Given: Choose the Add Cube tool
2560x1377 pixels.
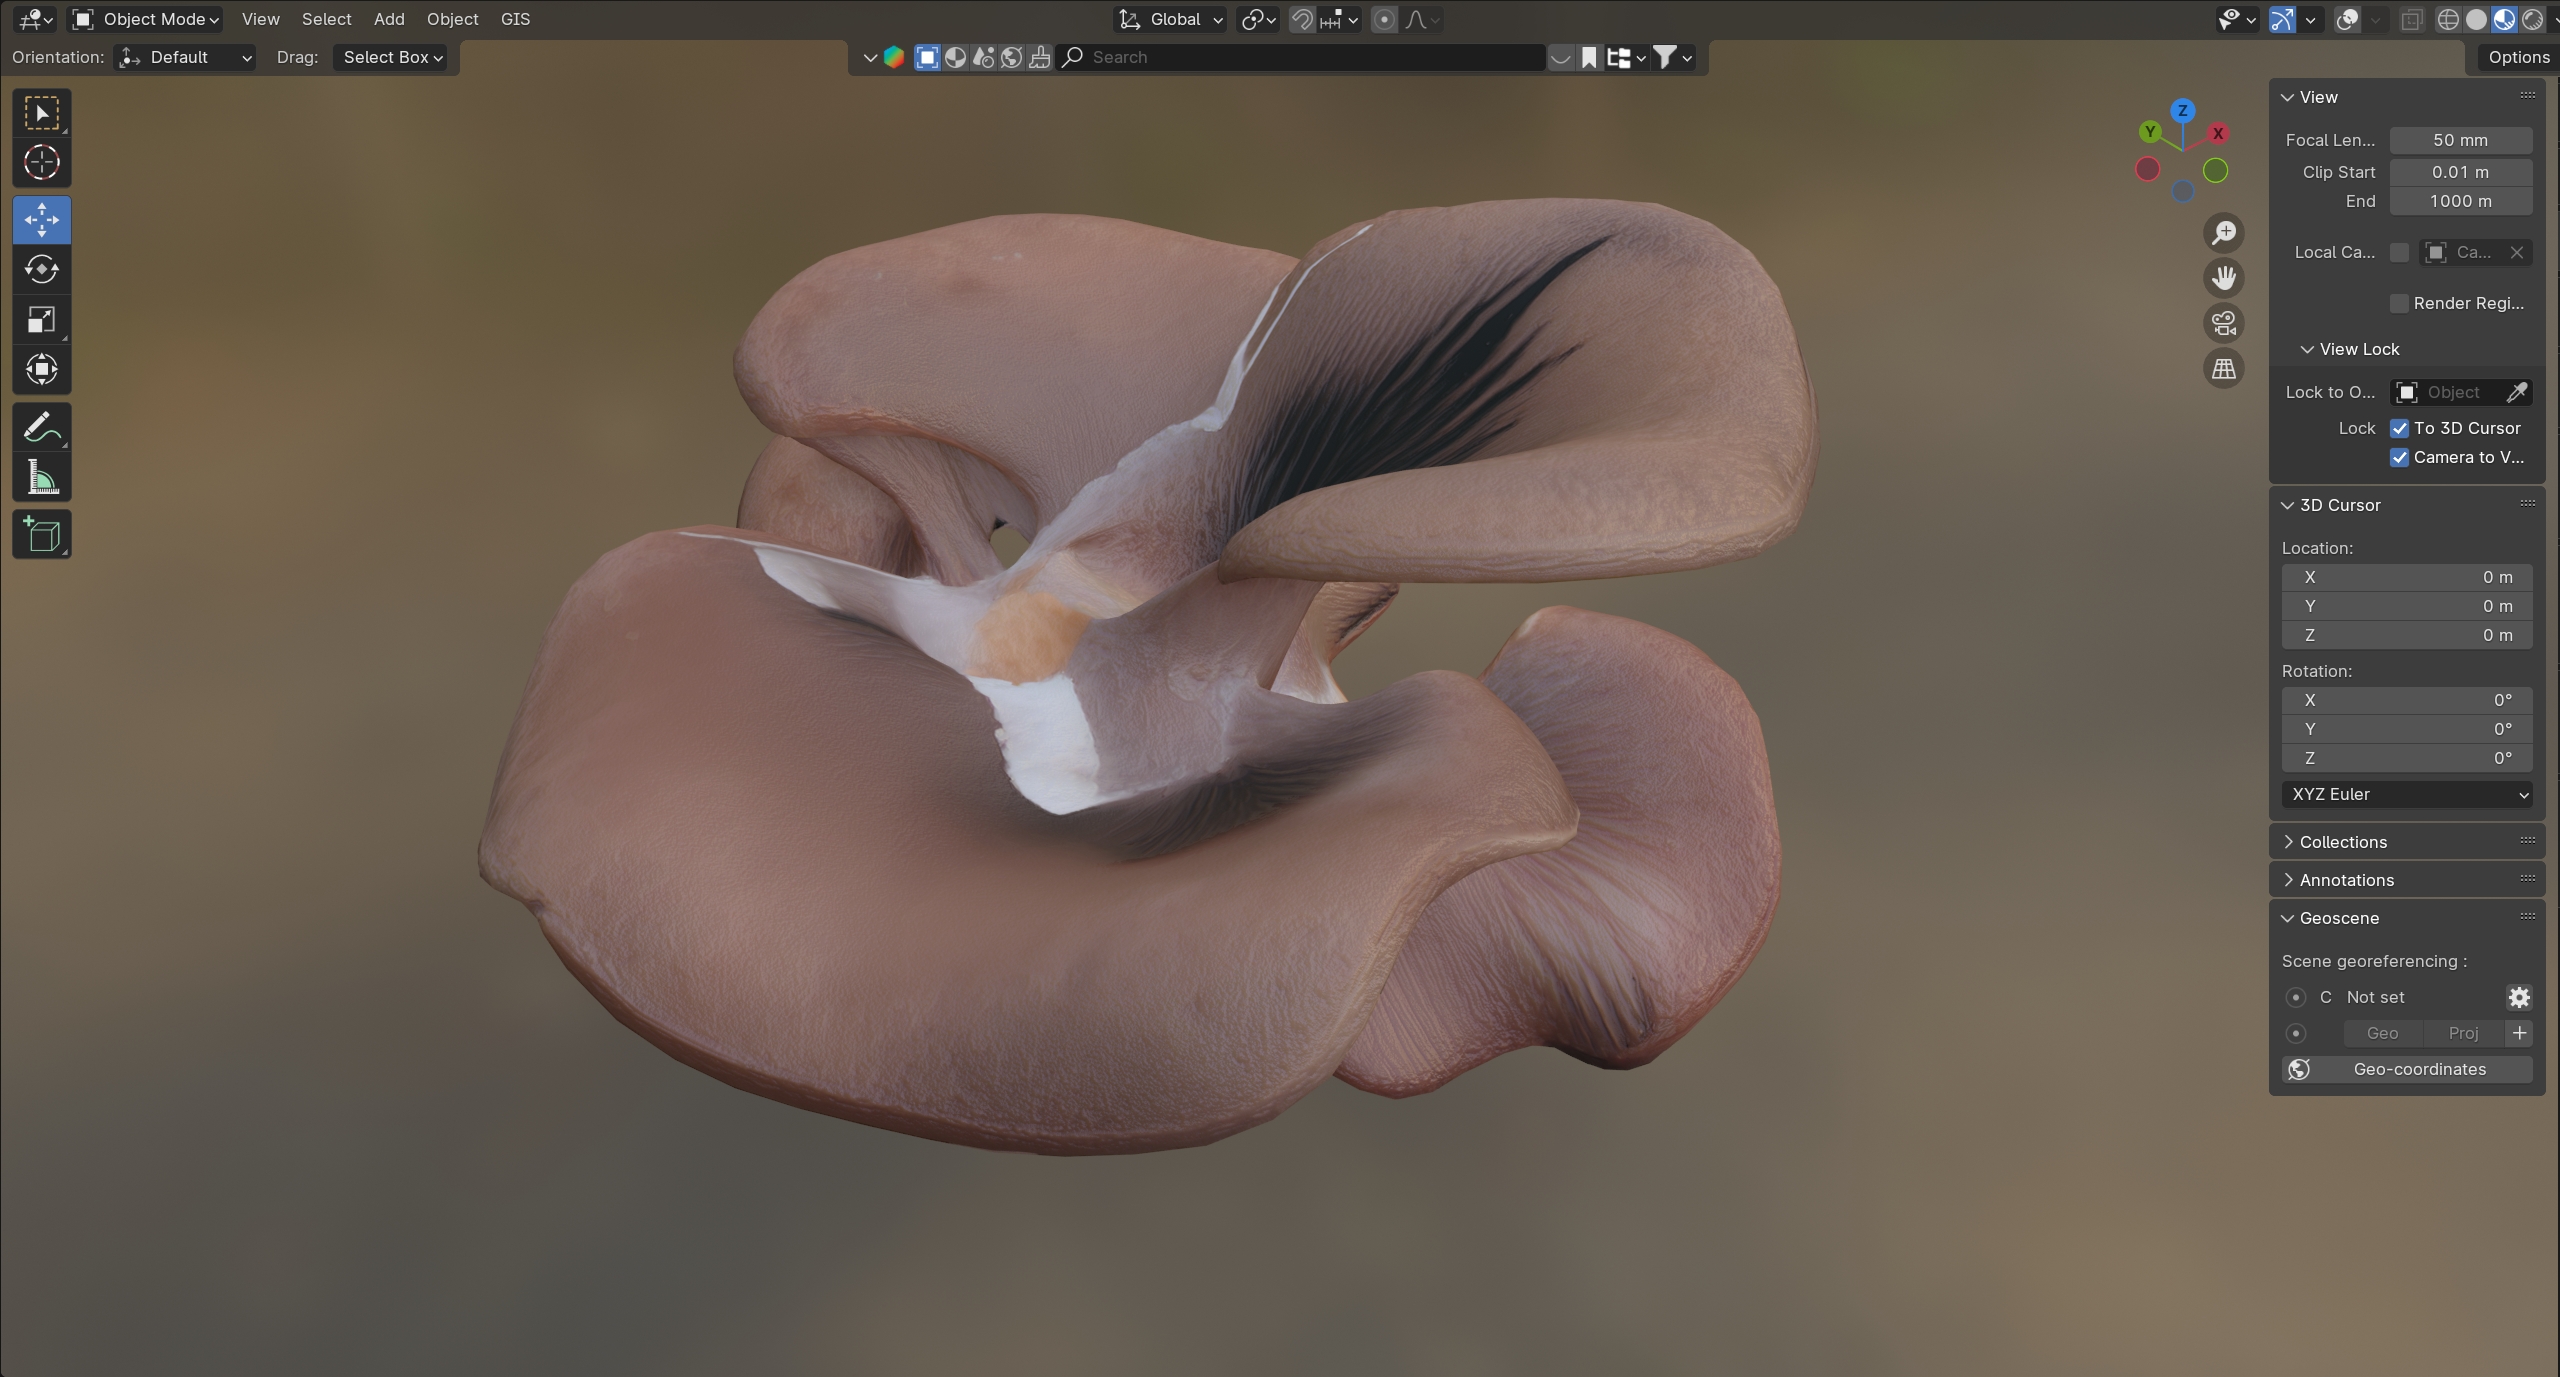Looking at the screenshot, I should pyautogui.click(x=41, y=534).
